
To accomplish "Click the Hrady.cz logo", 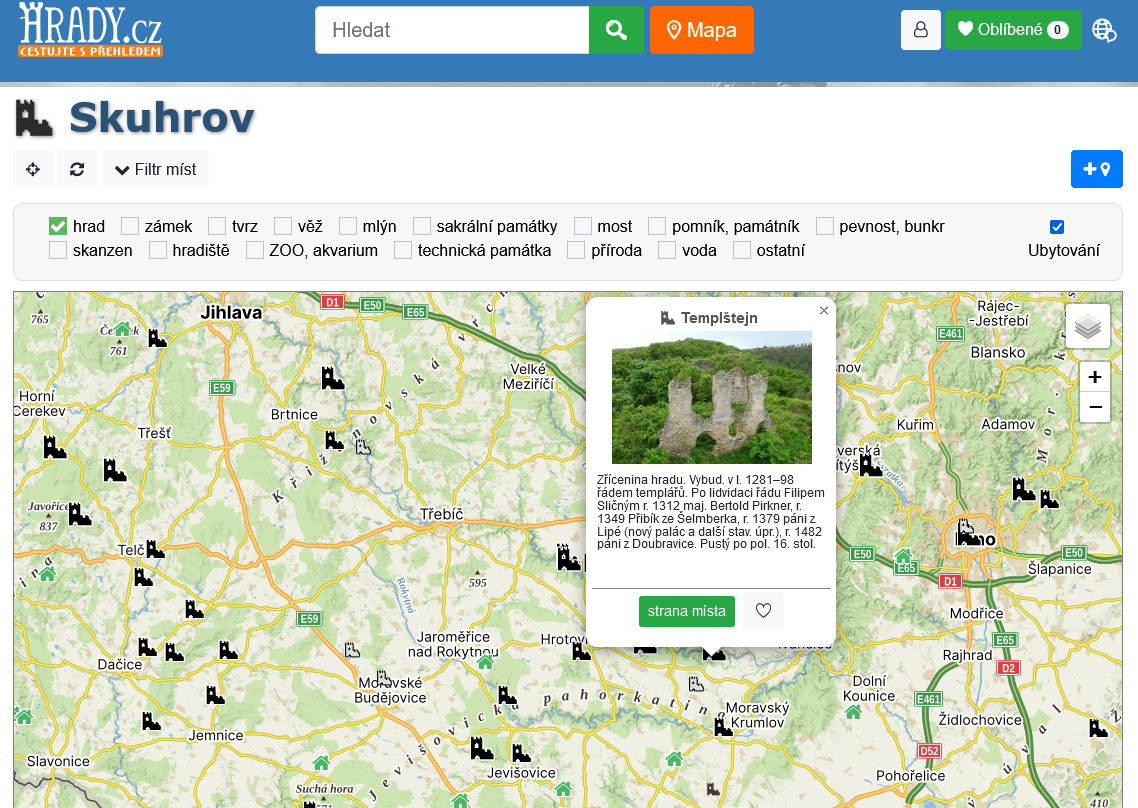I will coord(90,29).
